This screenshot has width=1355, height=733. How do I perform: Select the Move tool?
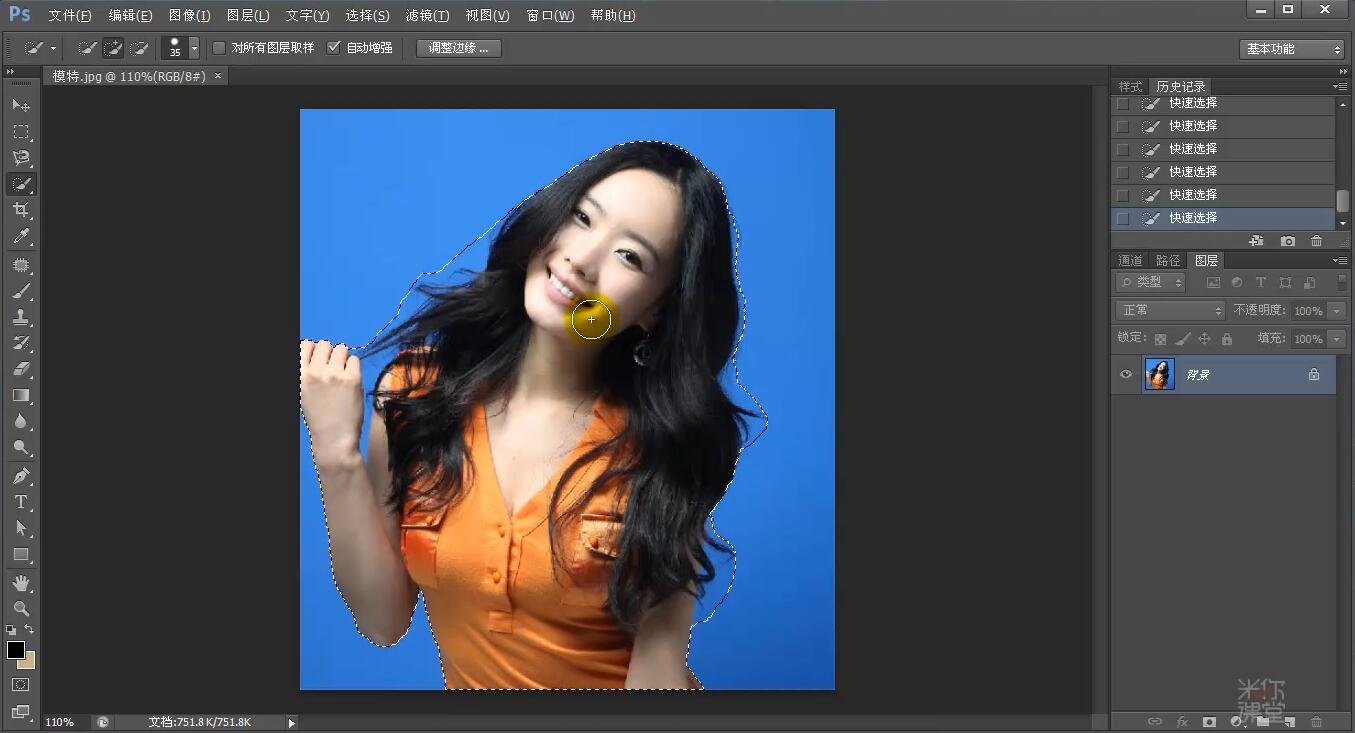point(21,104)
